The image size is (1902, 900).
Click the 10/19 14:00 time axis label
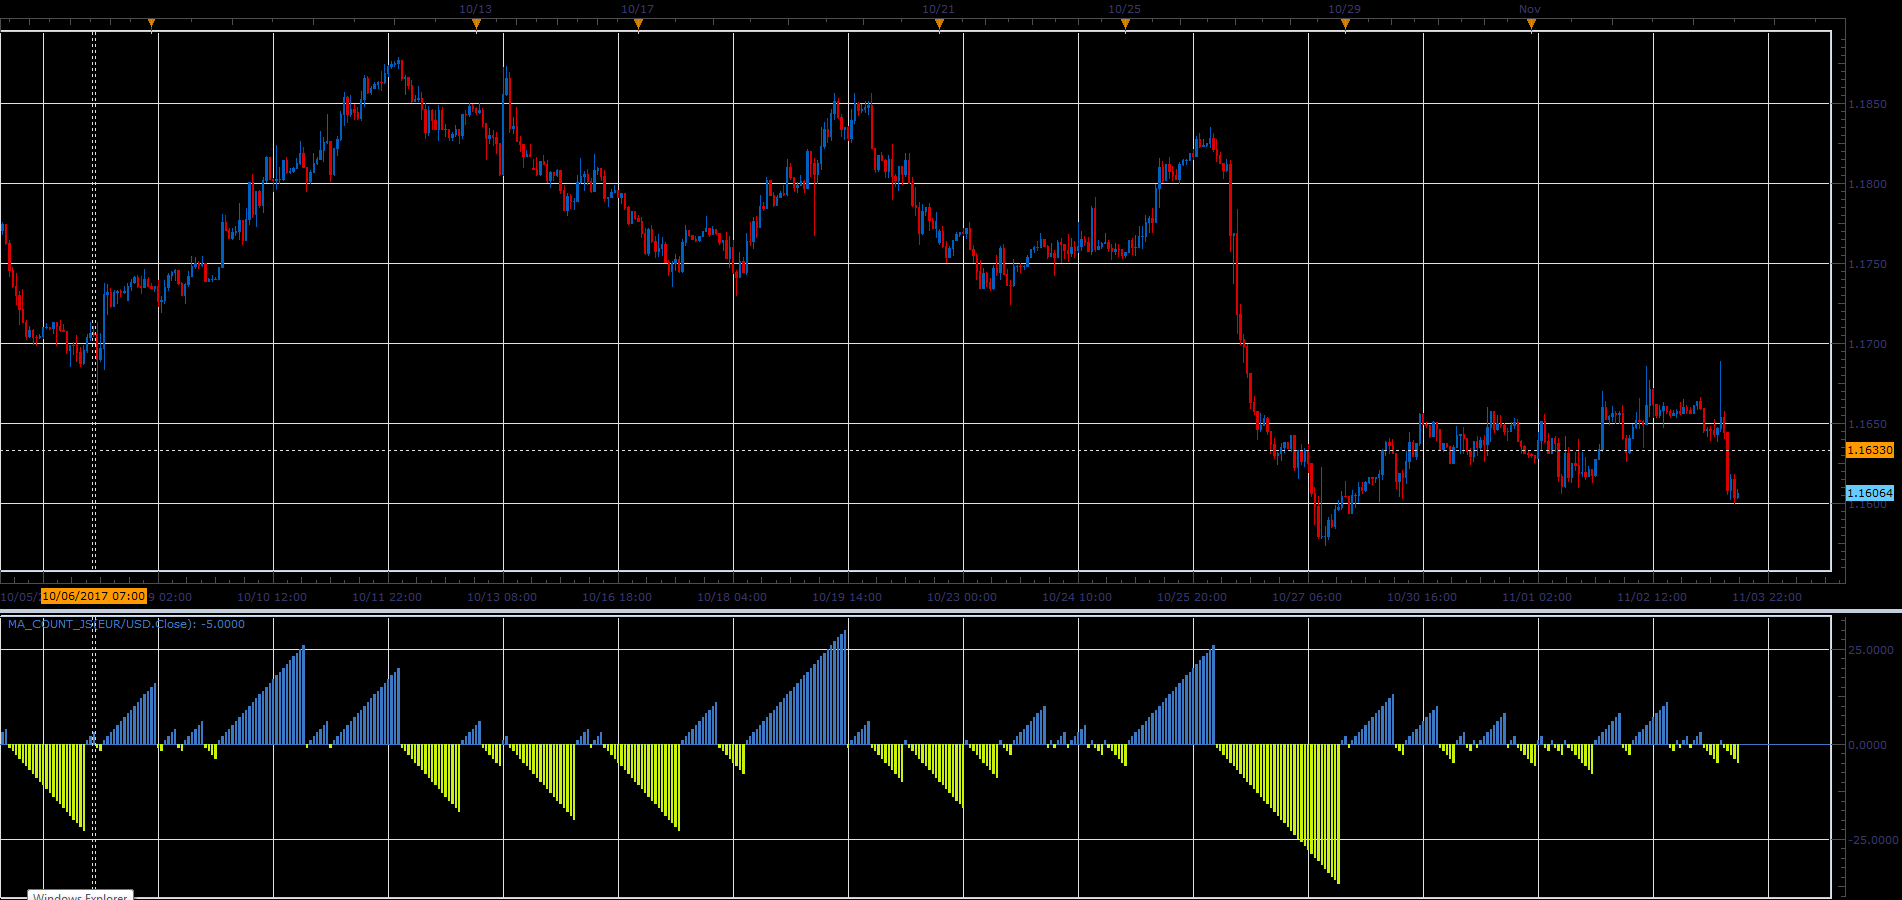[x=847, y=597]
